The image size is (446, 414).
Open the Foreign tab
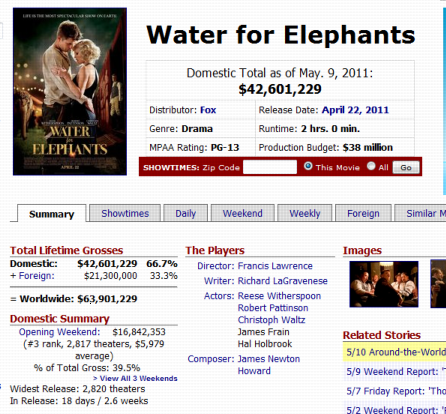pos(363,213)
